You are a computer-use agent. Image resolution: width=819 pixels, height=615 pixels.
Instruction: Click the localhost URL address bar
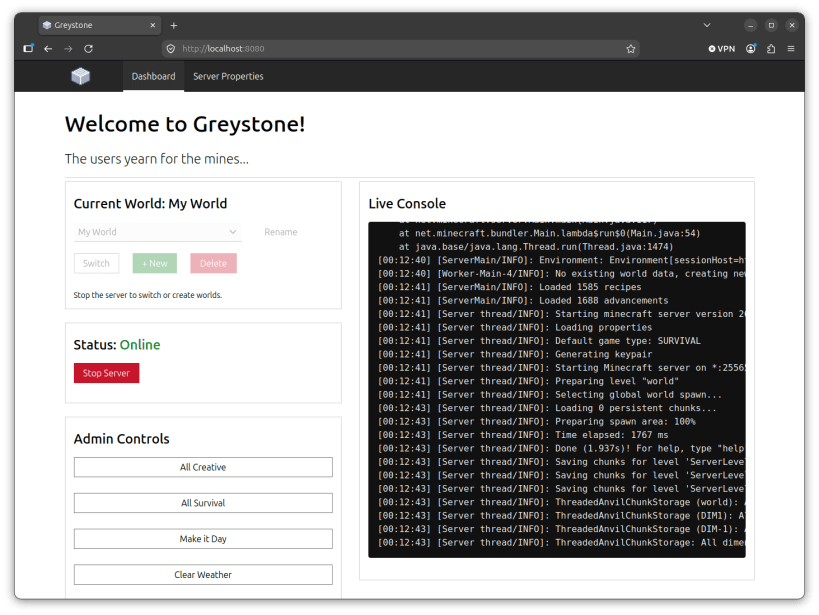click(x=401, y=49)
